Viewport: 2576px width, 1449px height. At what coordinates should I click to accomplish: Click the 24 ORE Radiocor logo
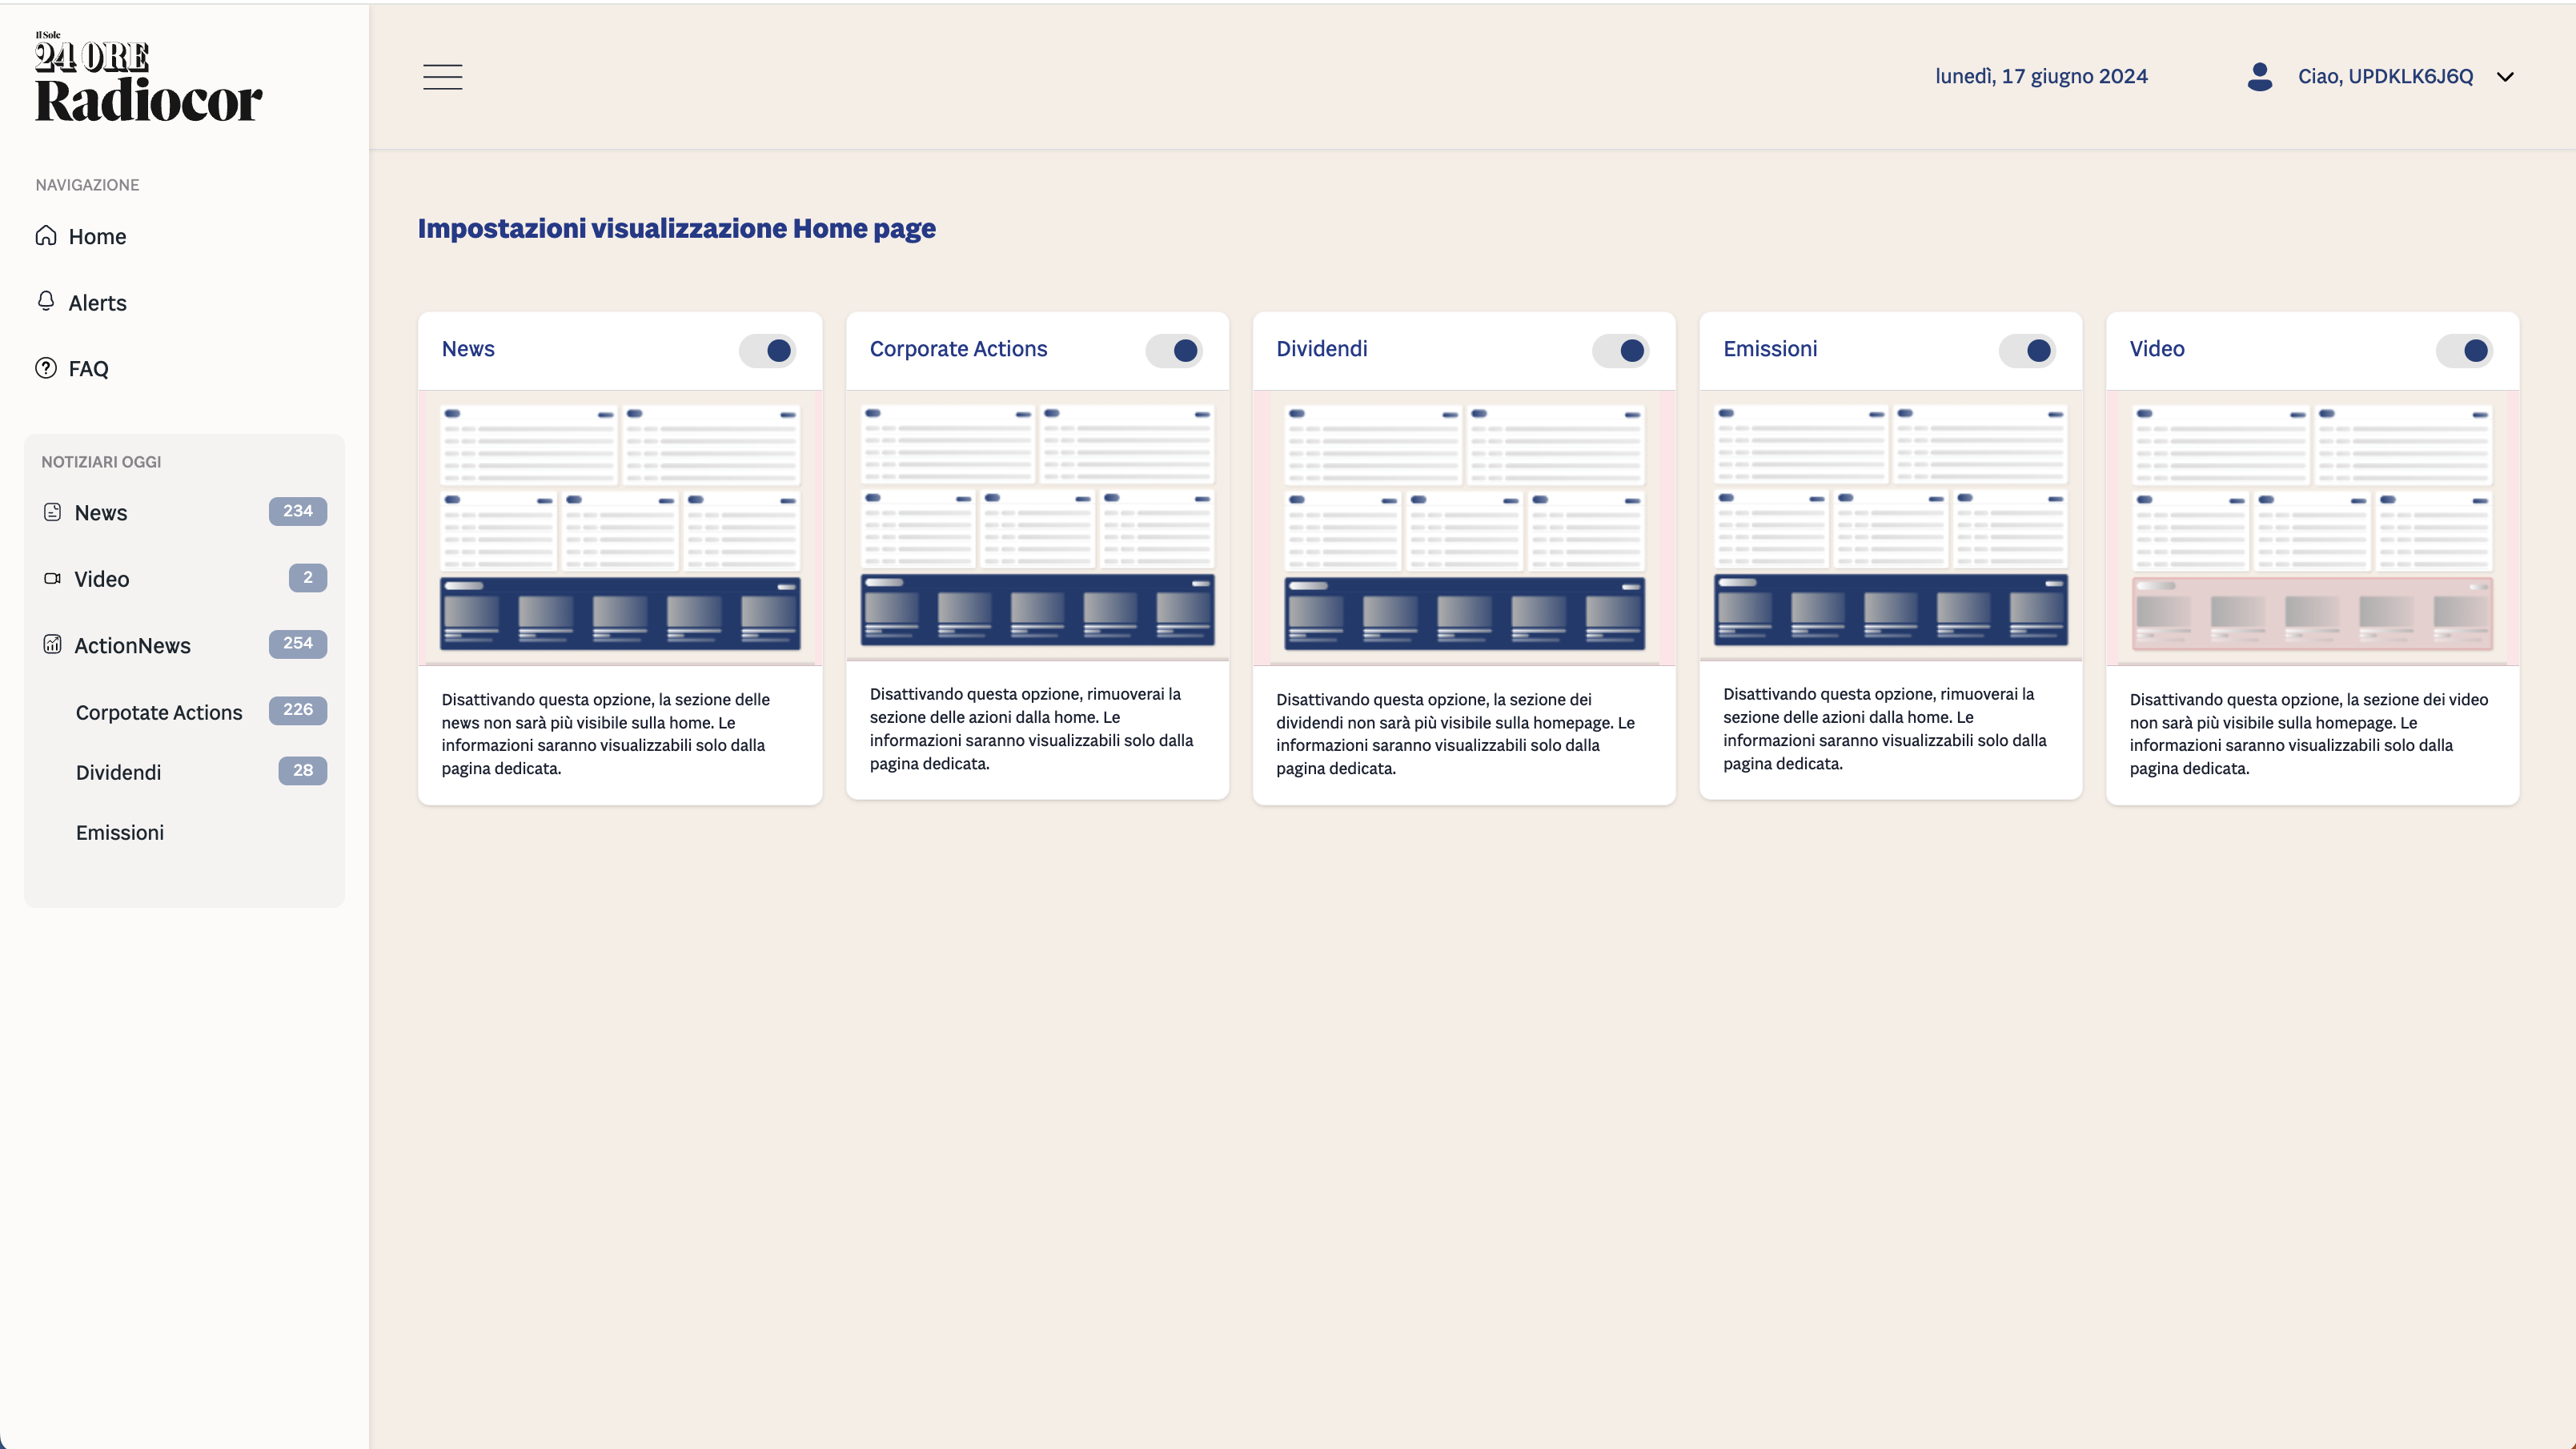(x=148, y=79)
